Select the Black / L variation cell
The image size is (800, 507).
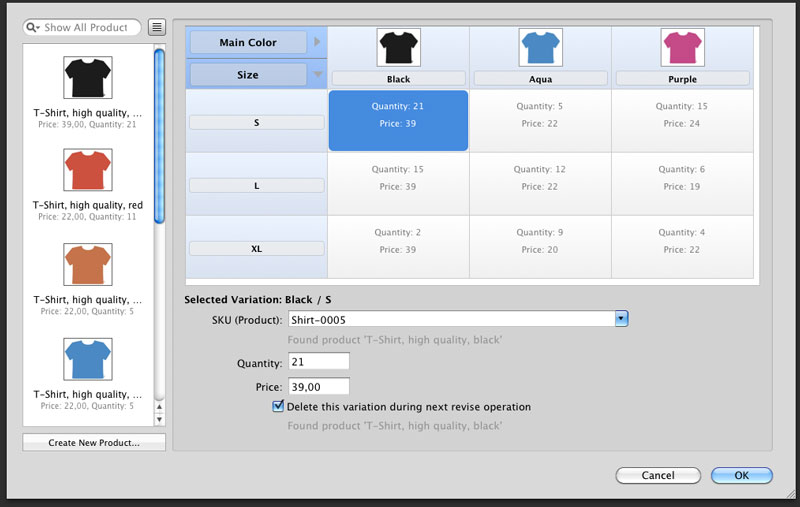pyautogui.click(x=398, y=184)
